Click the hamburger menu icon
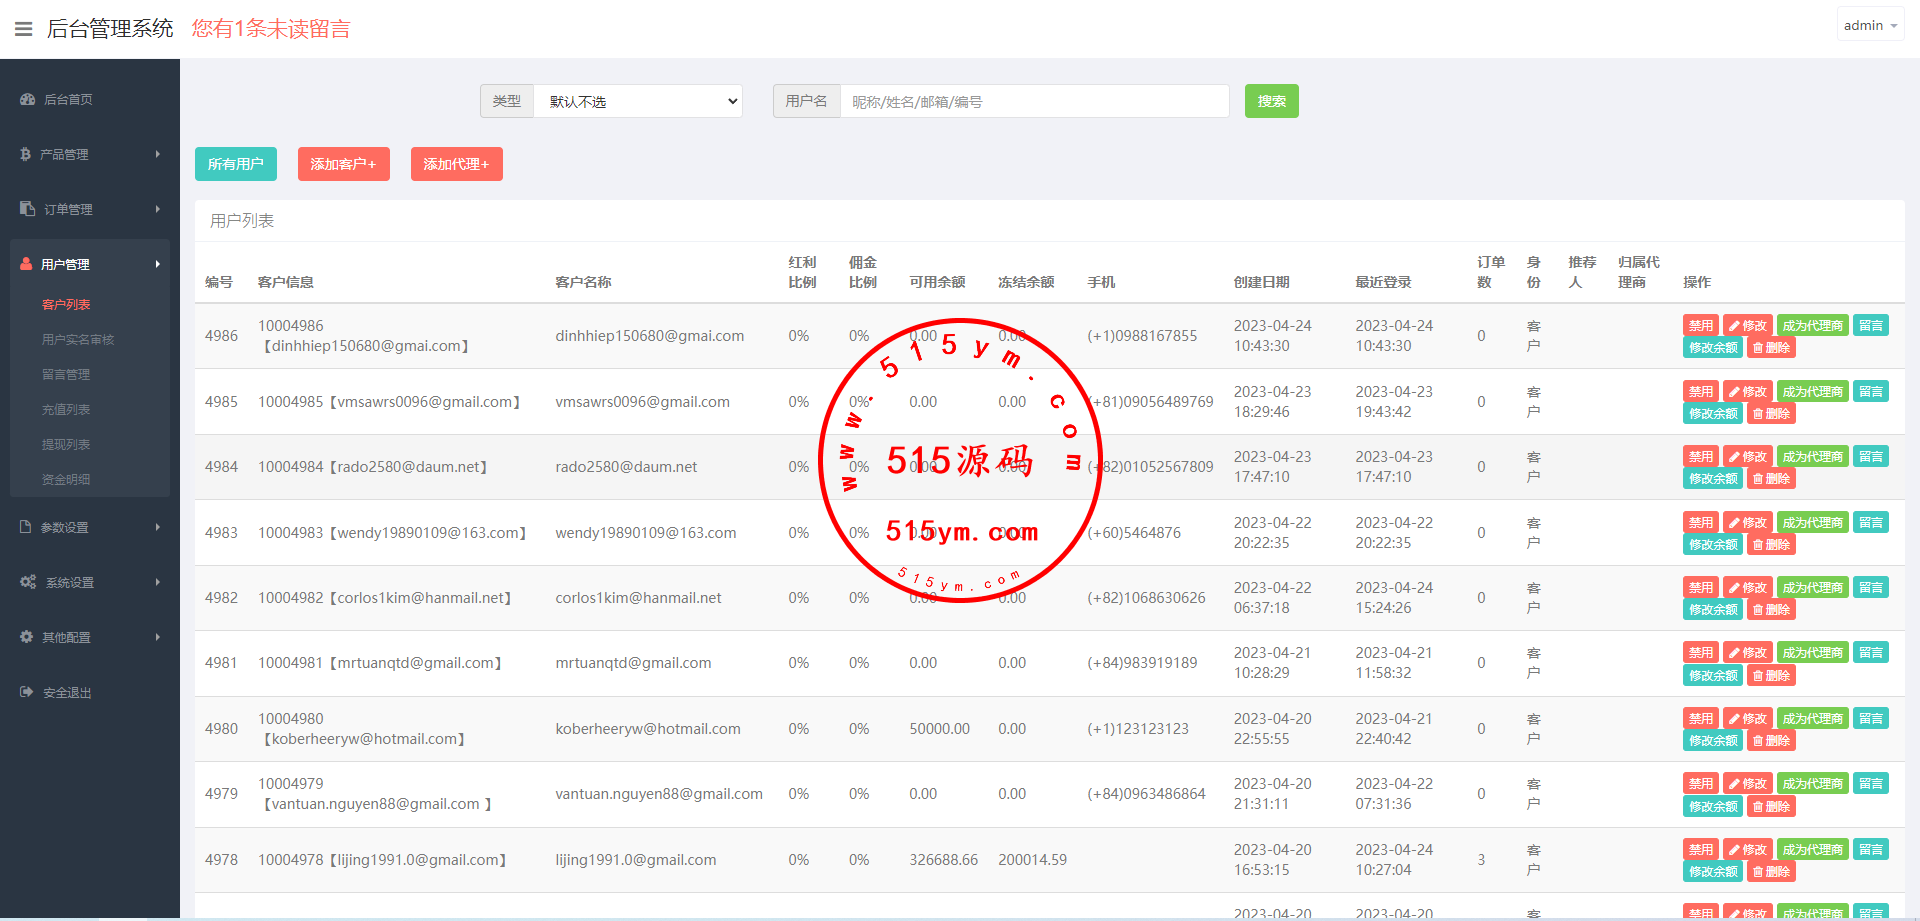The height and width of the screenshot is (921, 1920). point(23,29)
